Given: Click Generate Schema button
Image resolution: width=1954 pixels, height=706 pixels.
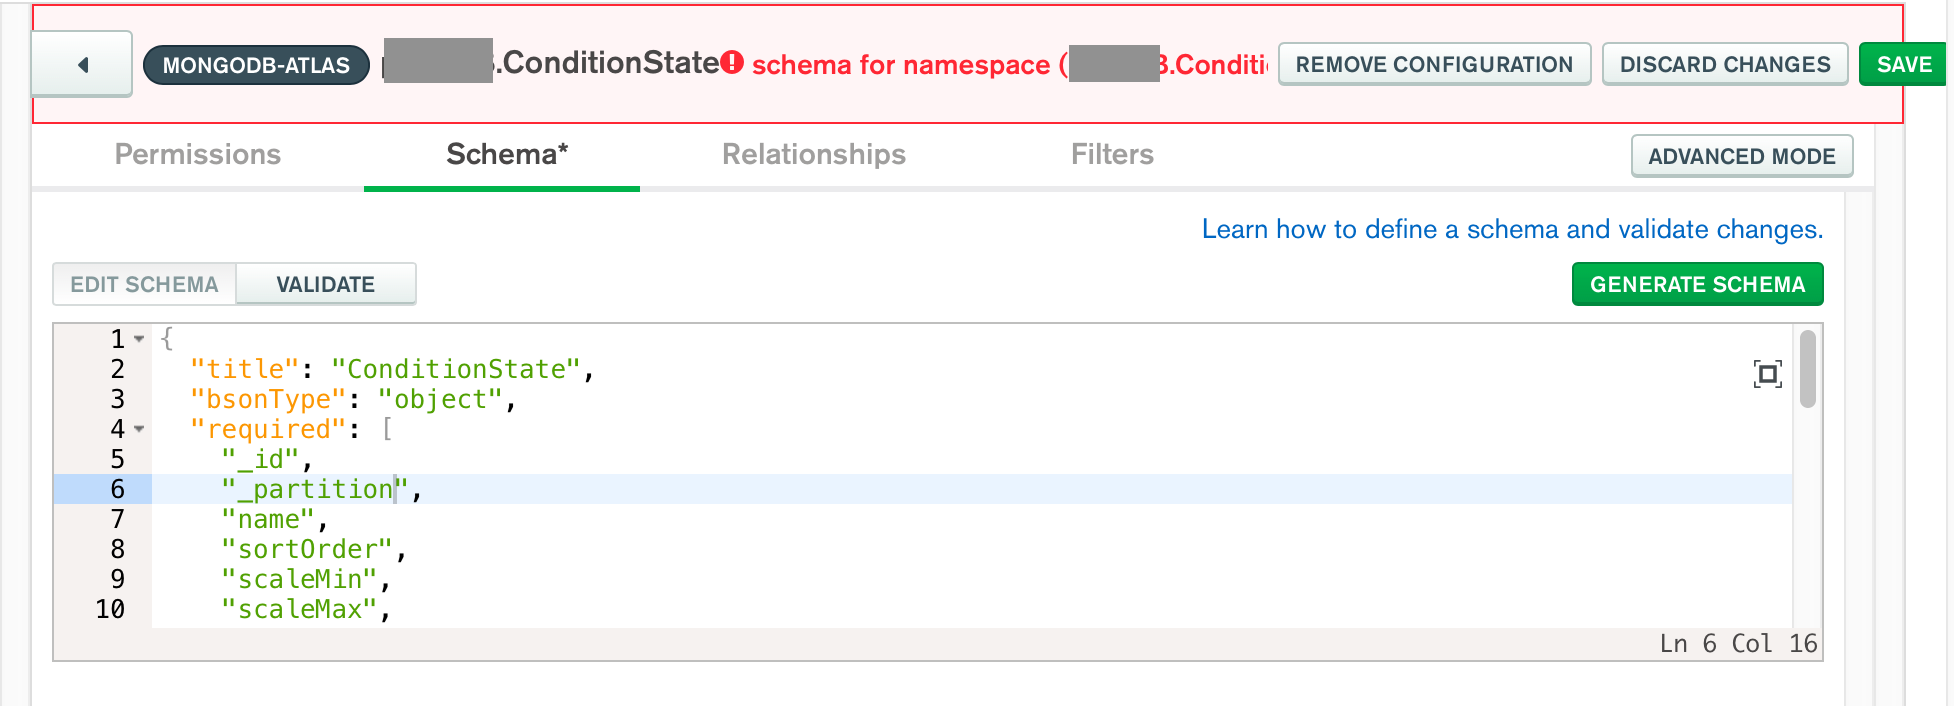Looking at the screenshot, I should [x=1697, y=284].
